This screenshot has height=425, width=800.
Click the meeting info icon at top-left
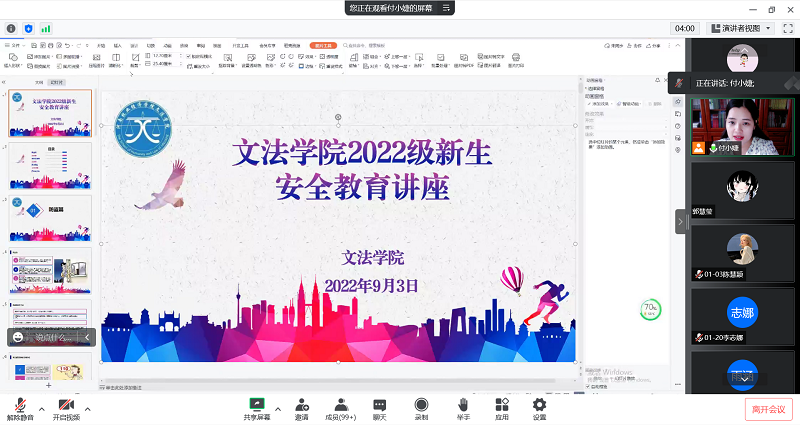pyautogui.click(x=11, y=29)
